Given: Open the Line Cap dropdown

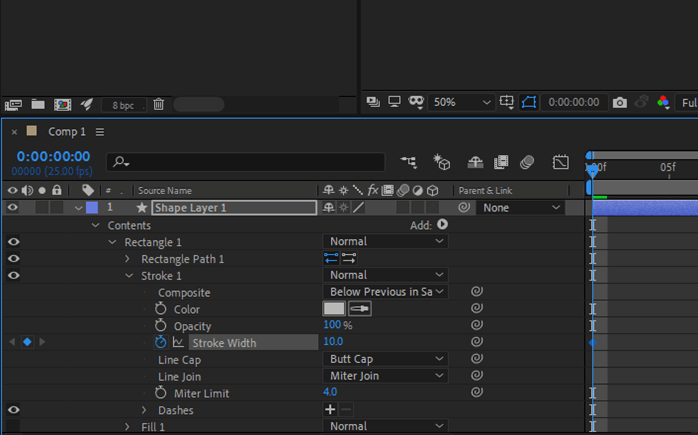Looking at the screenshot, I should click(385, 359).
